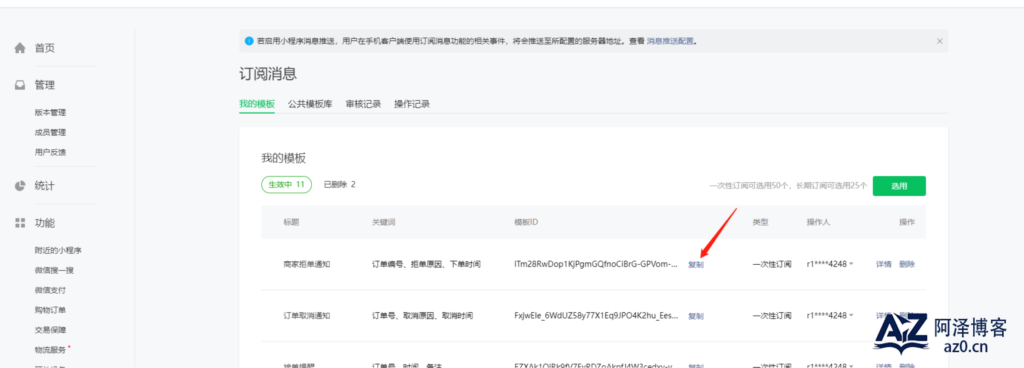Click the 操作人 column header

click(x=818, y=222)
